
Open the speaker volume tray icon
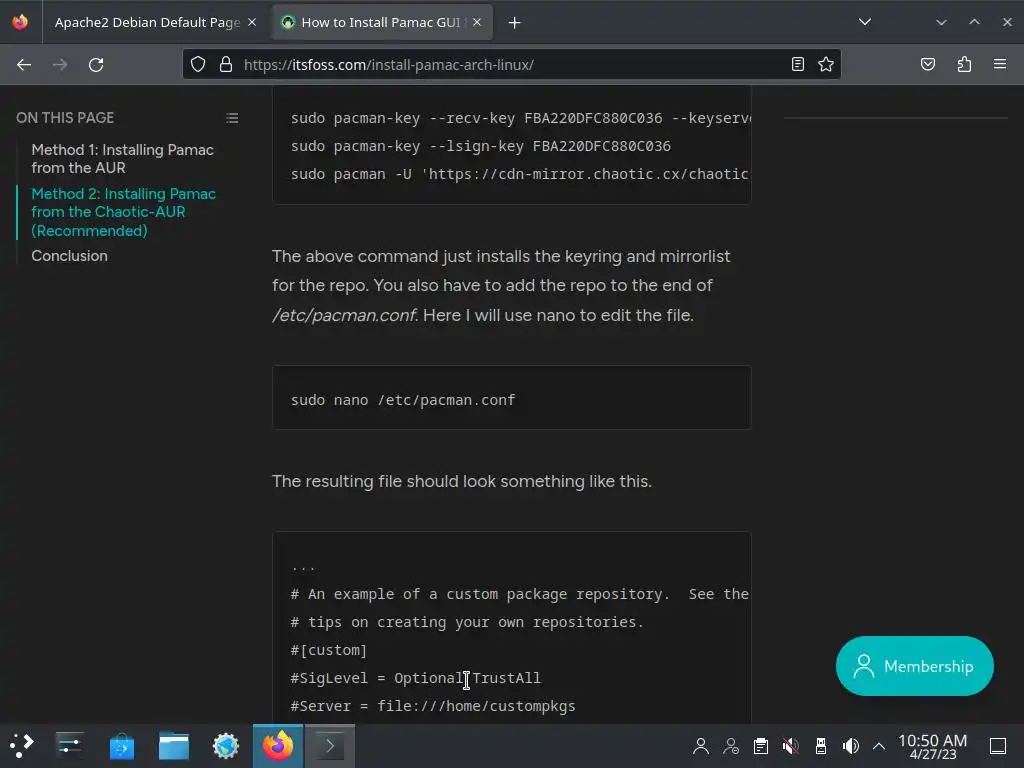pos(850,746)
